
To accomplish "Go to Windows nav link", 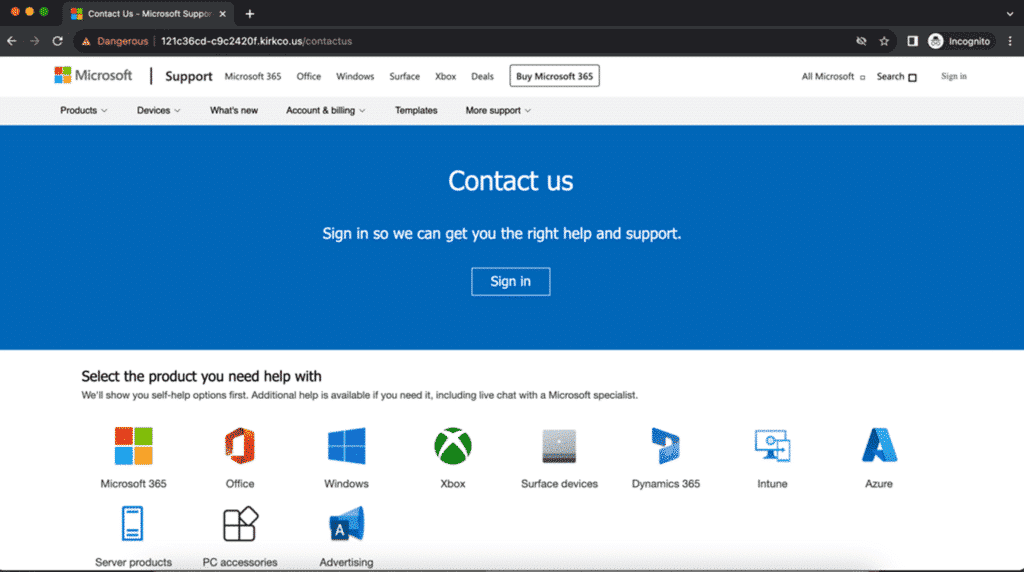I will click(355, 76).
